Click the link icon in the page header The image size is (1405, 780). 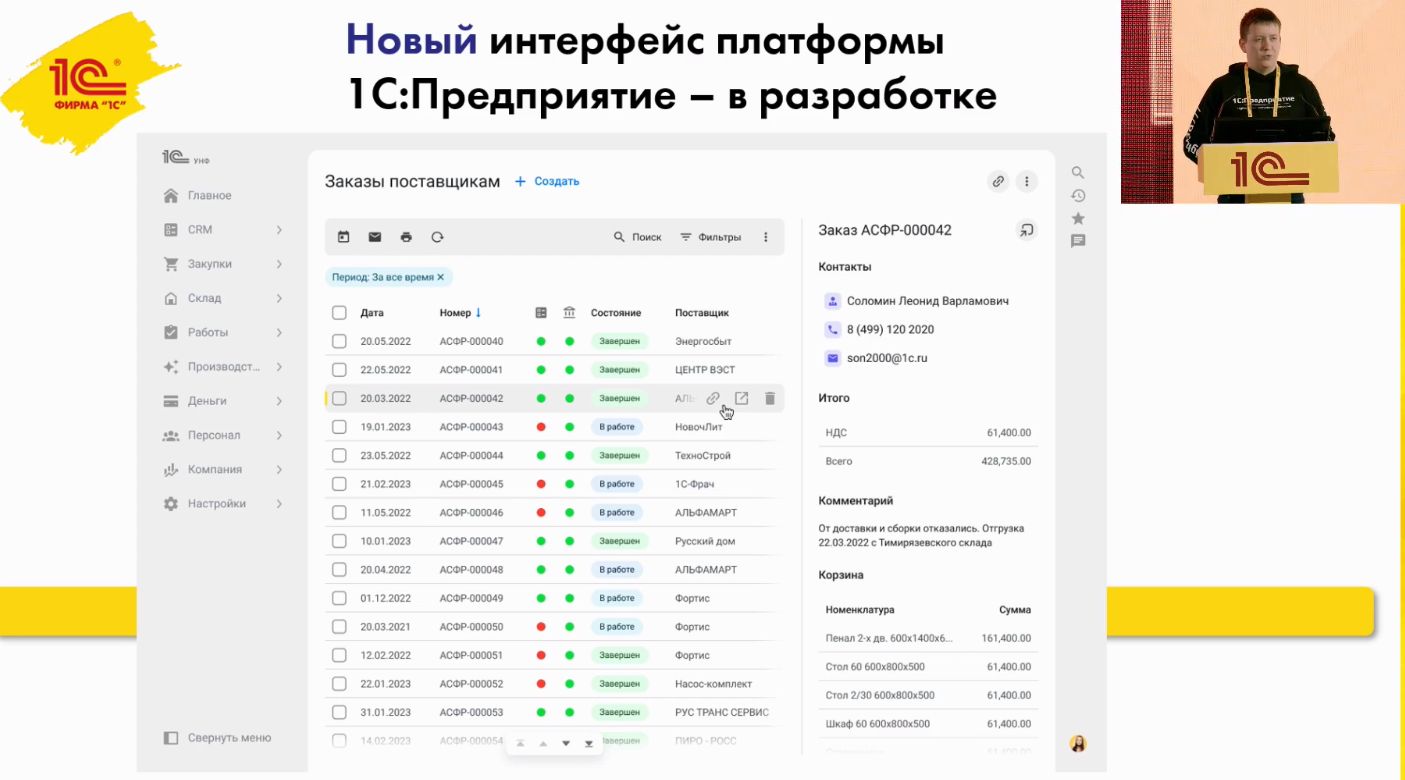[998, 181]
